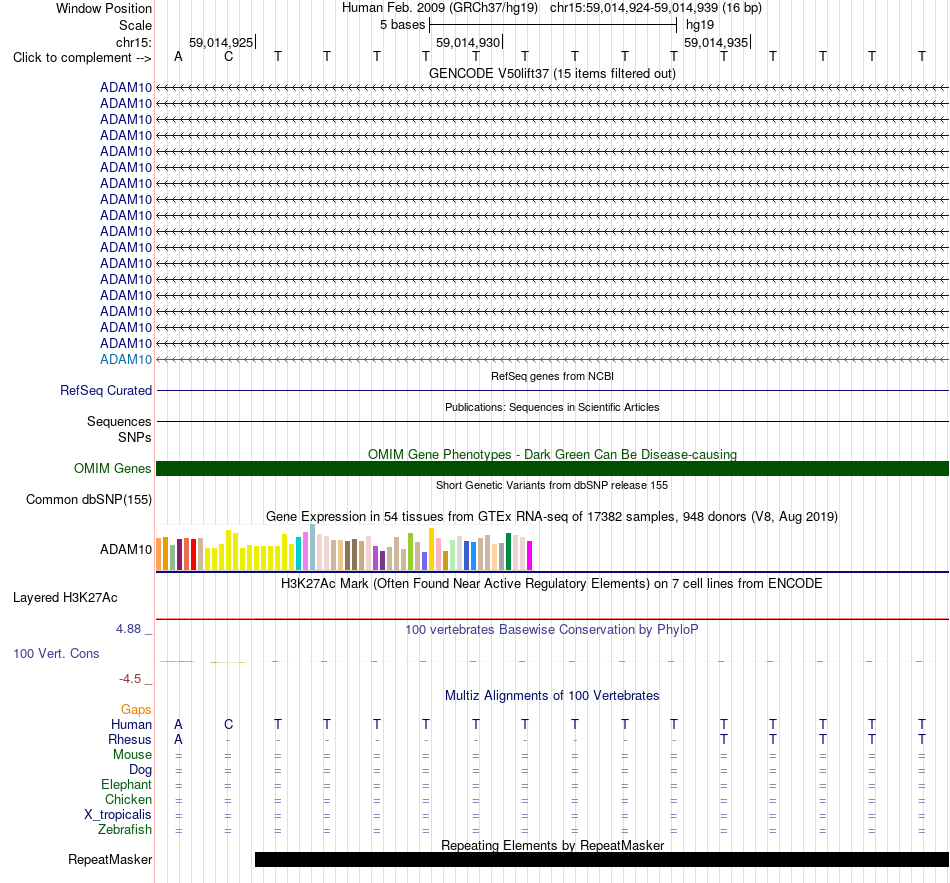This screenshot has width=950, height=883.
Task: Select the Common dbSNP(155) track label
Action: coord(89,499)
